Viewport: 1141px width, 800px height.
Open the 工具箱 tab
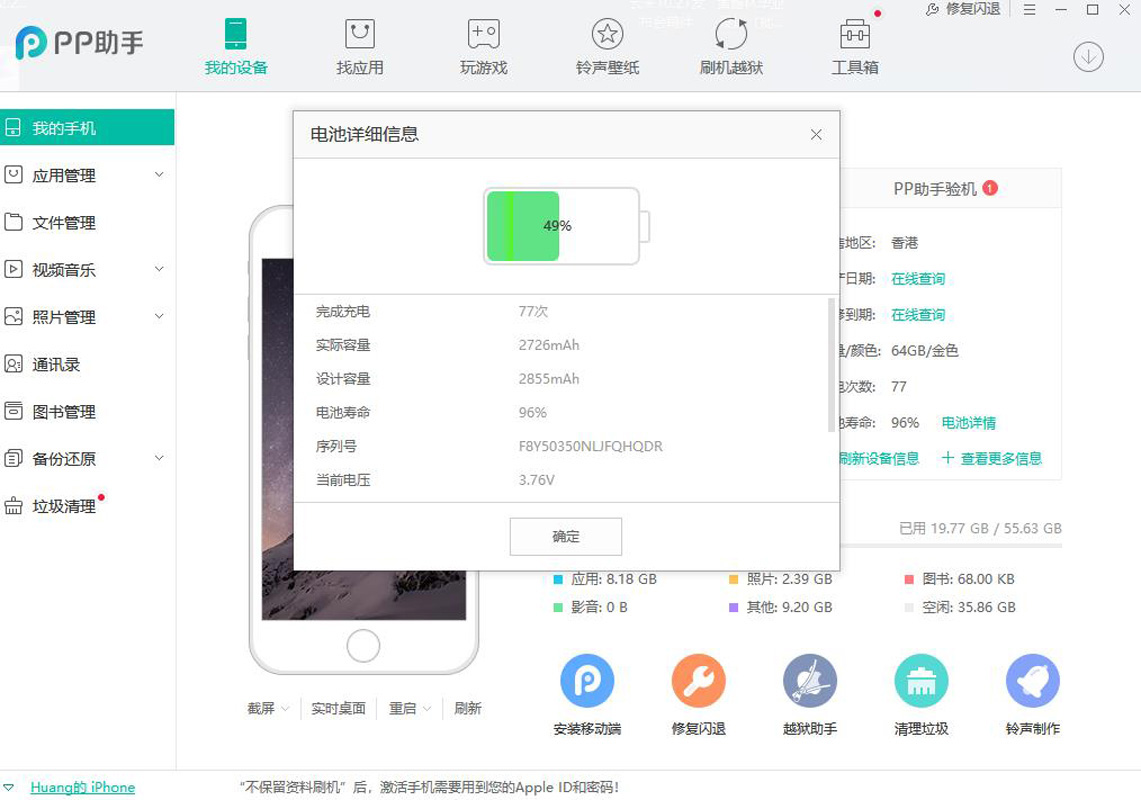[x=855, y=47]
